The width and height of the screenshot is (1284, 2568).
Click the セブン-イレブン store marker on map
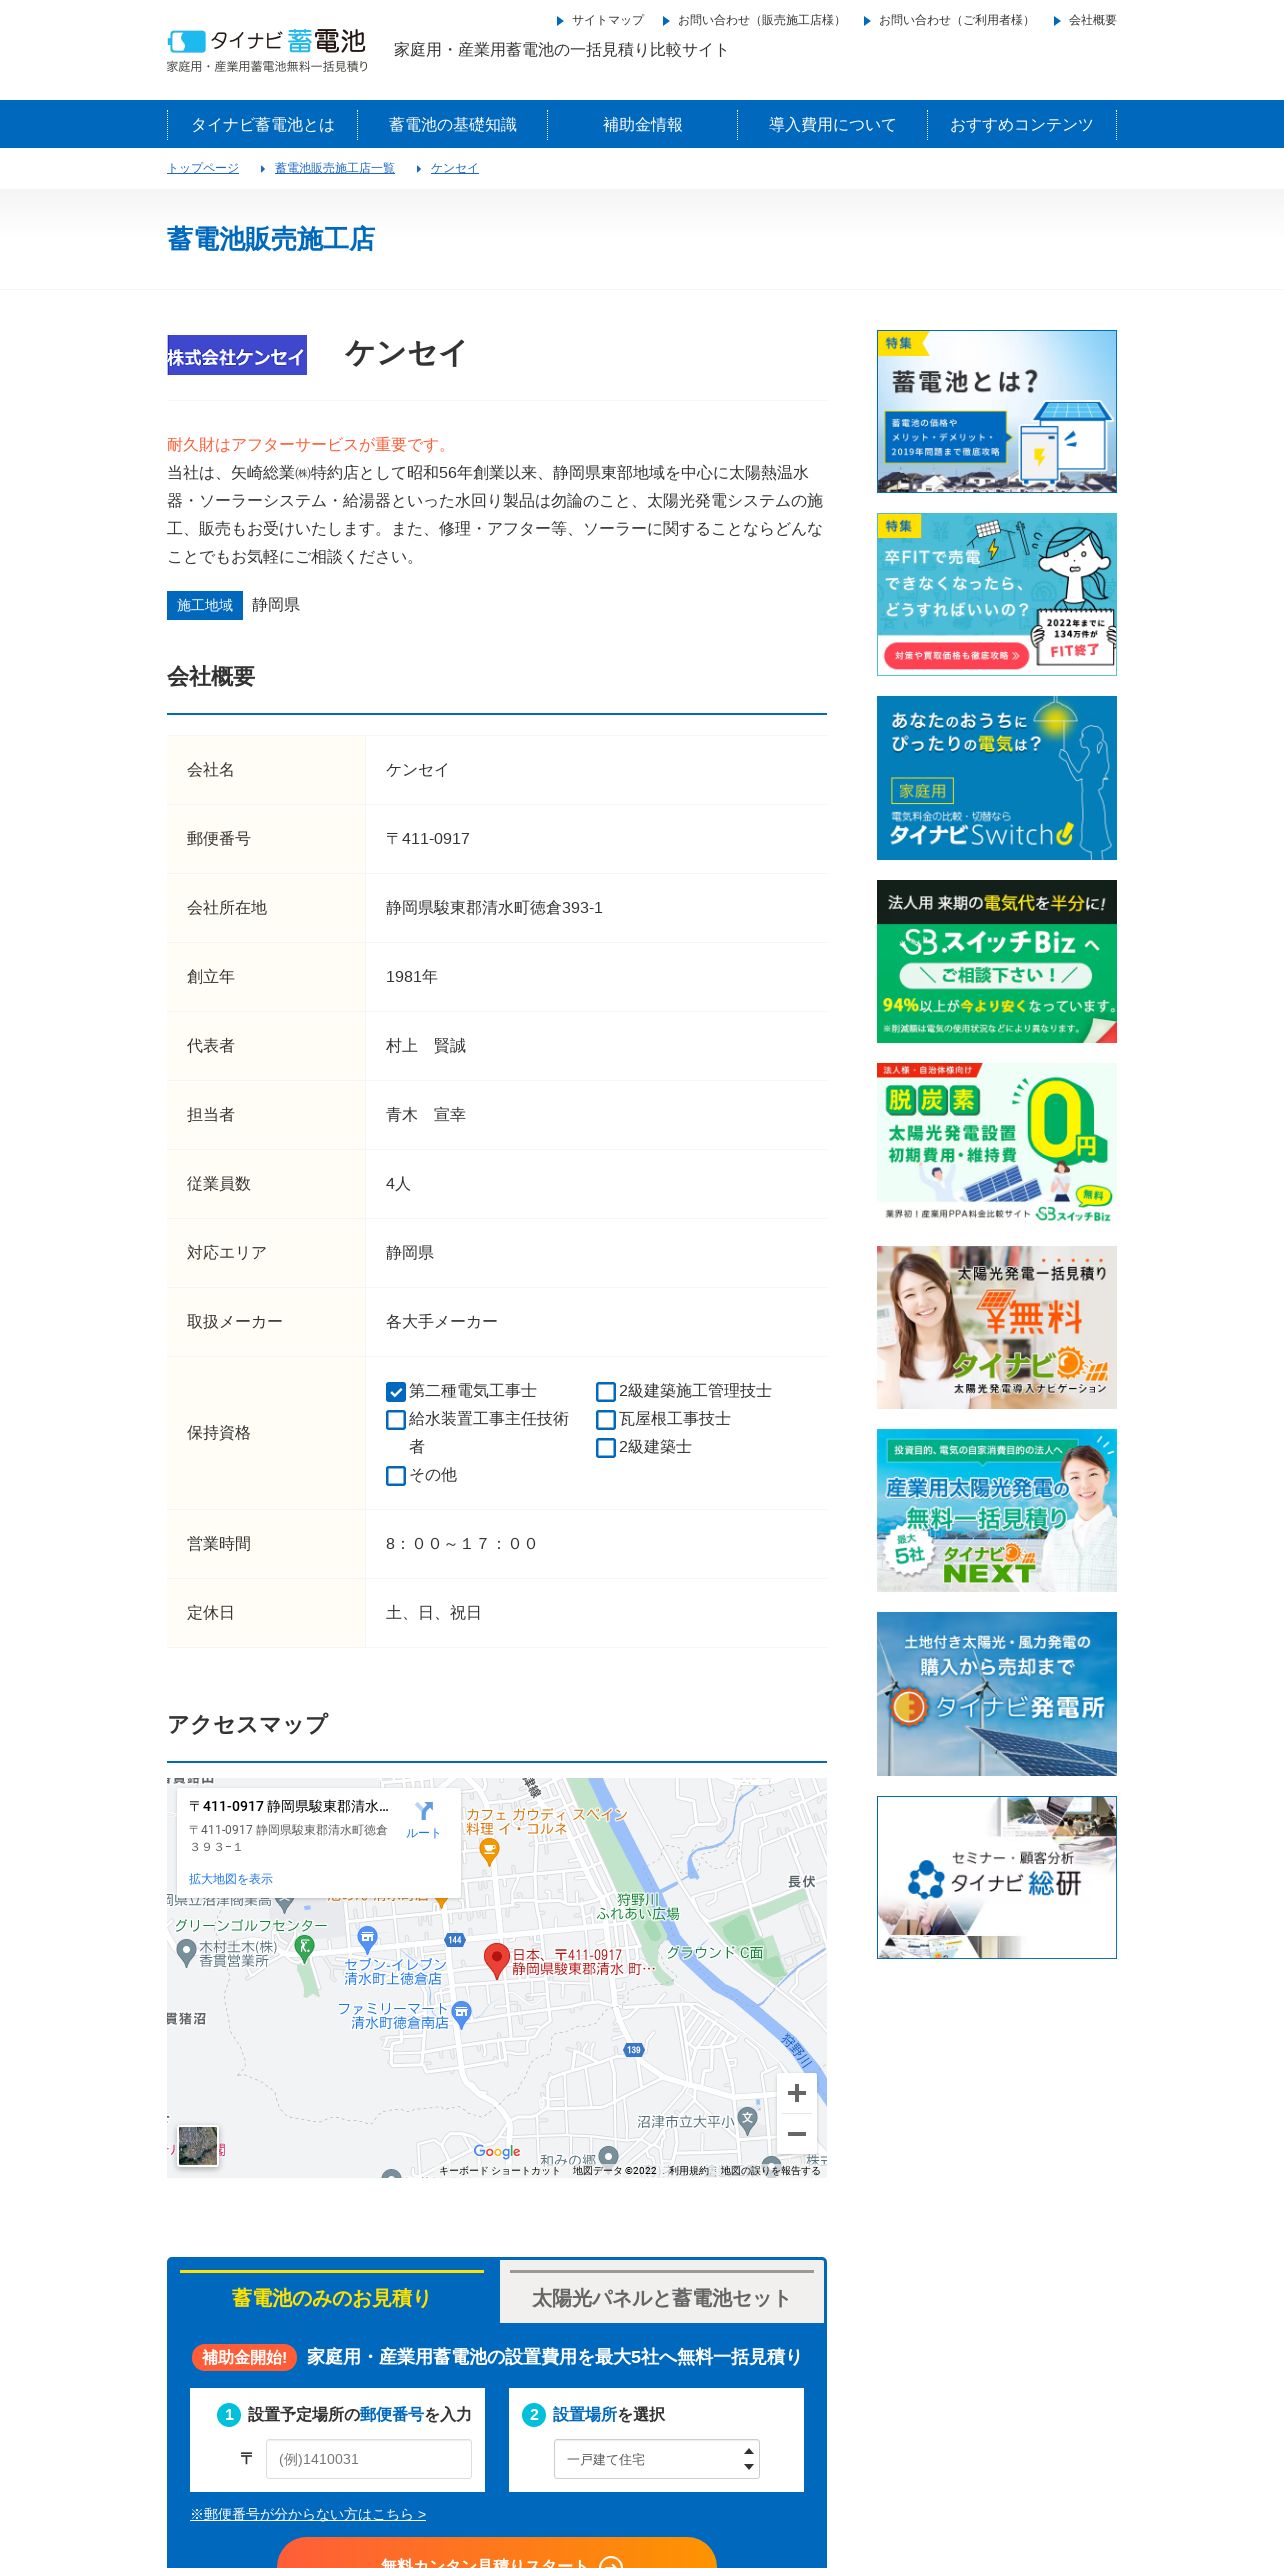pyautogui.click(x=367, y=1938)
